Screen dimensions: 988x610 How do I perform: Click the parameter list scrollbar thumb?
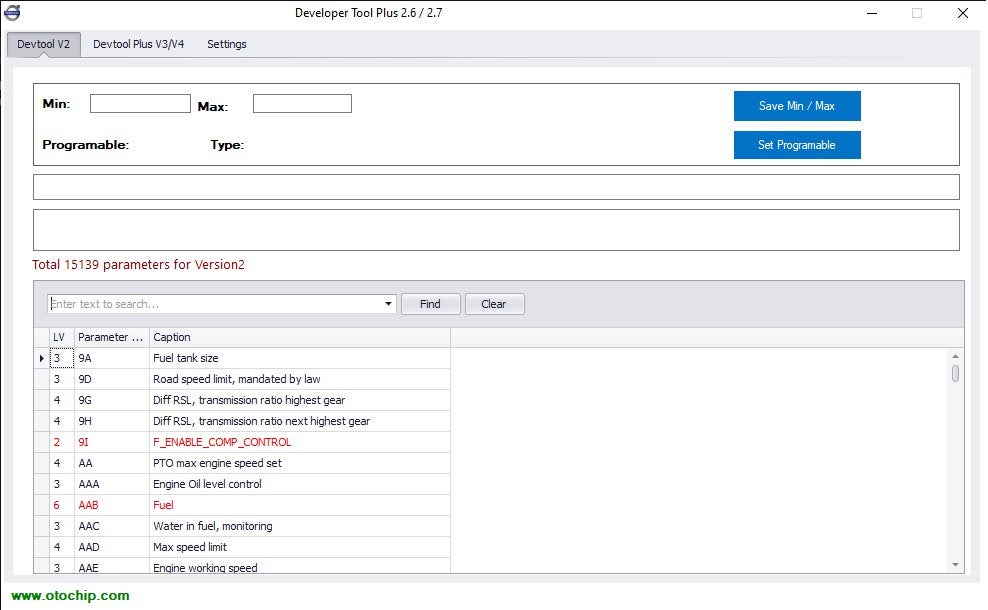click(x=955, y=373)
